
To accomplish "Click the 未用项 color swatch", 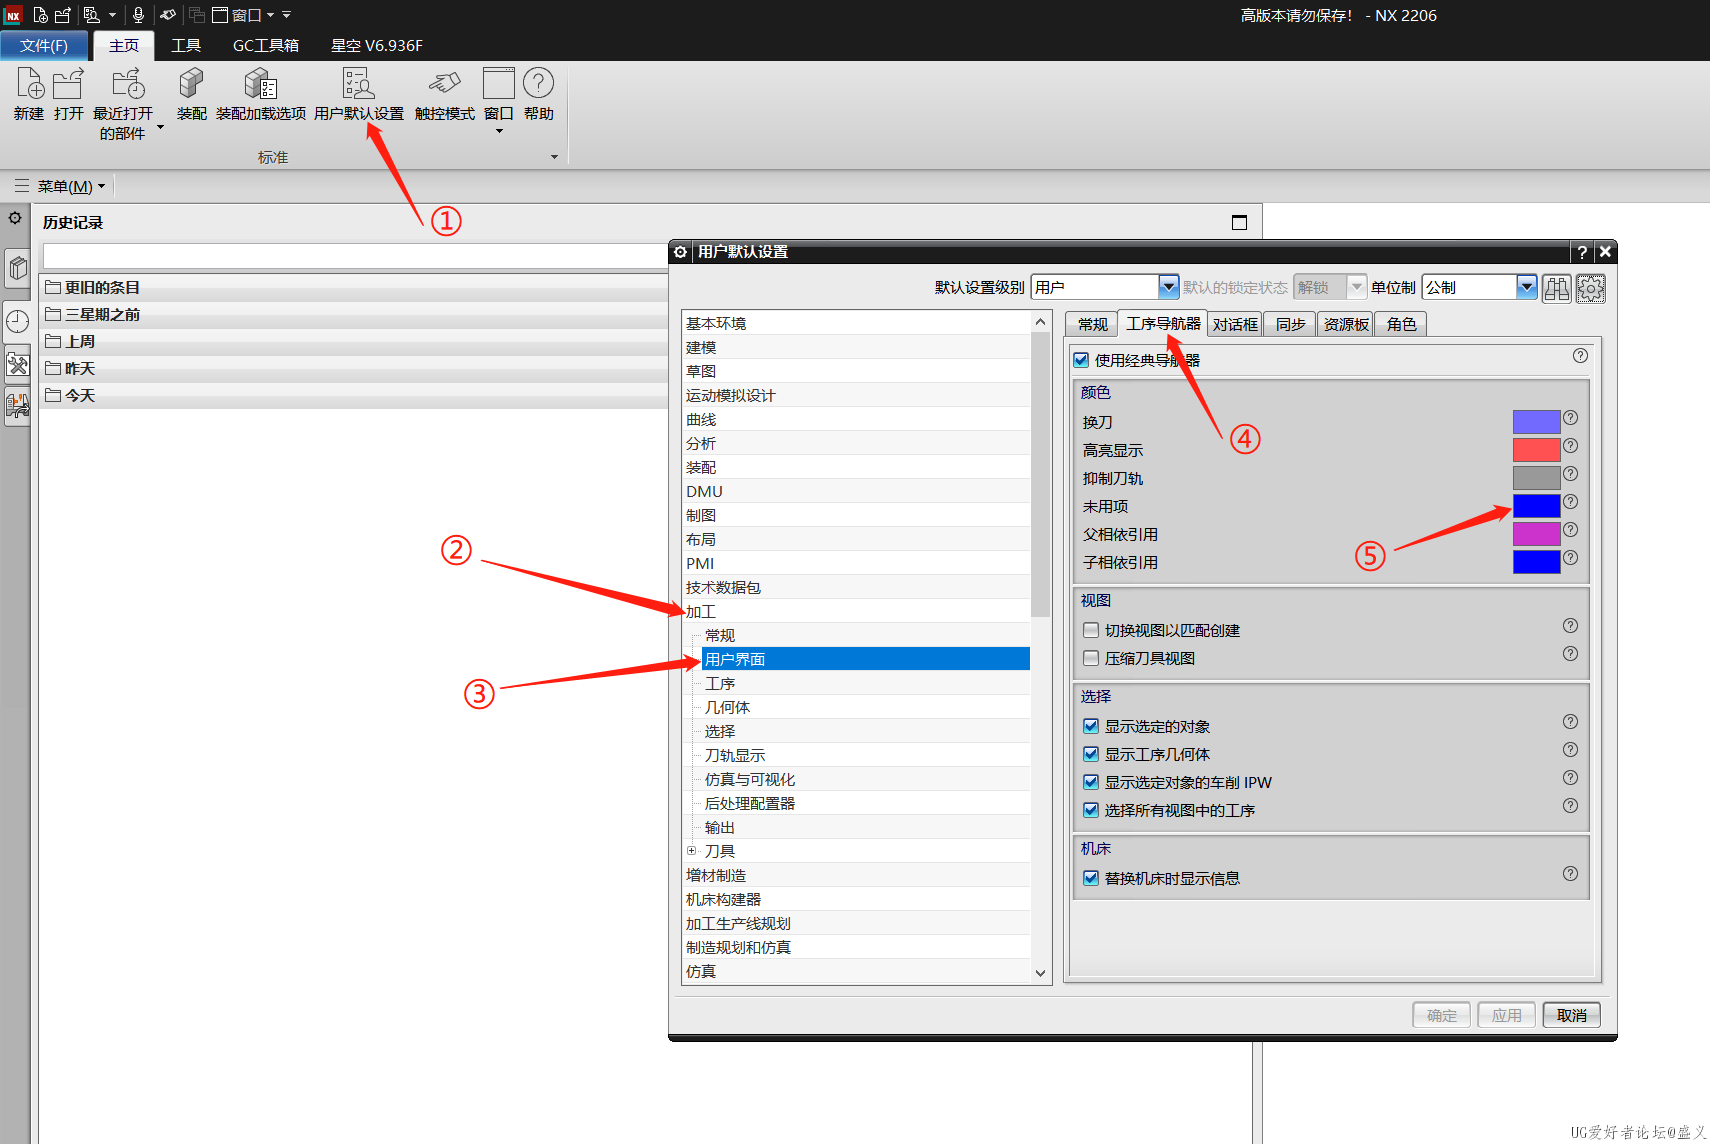I will click(x=1536, y=506).
